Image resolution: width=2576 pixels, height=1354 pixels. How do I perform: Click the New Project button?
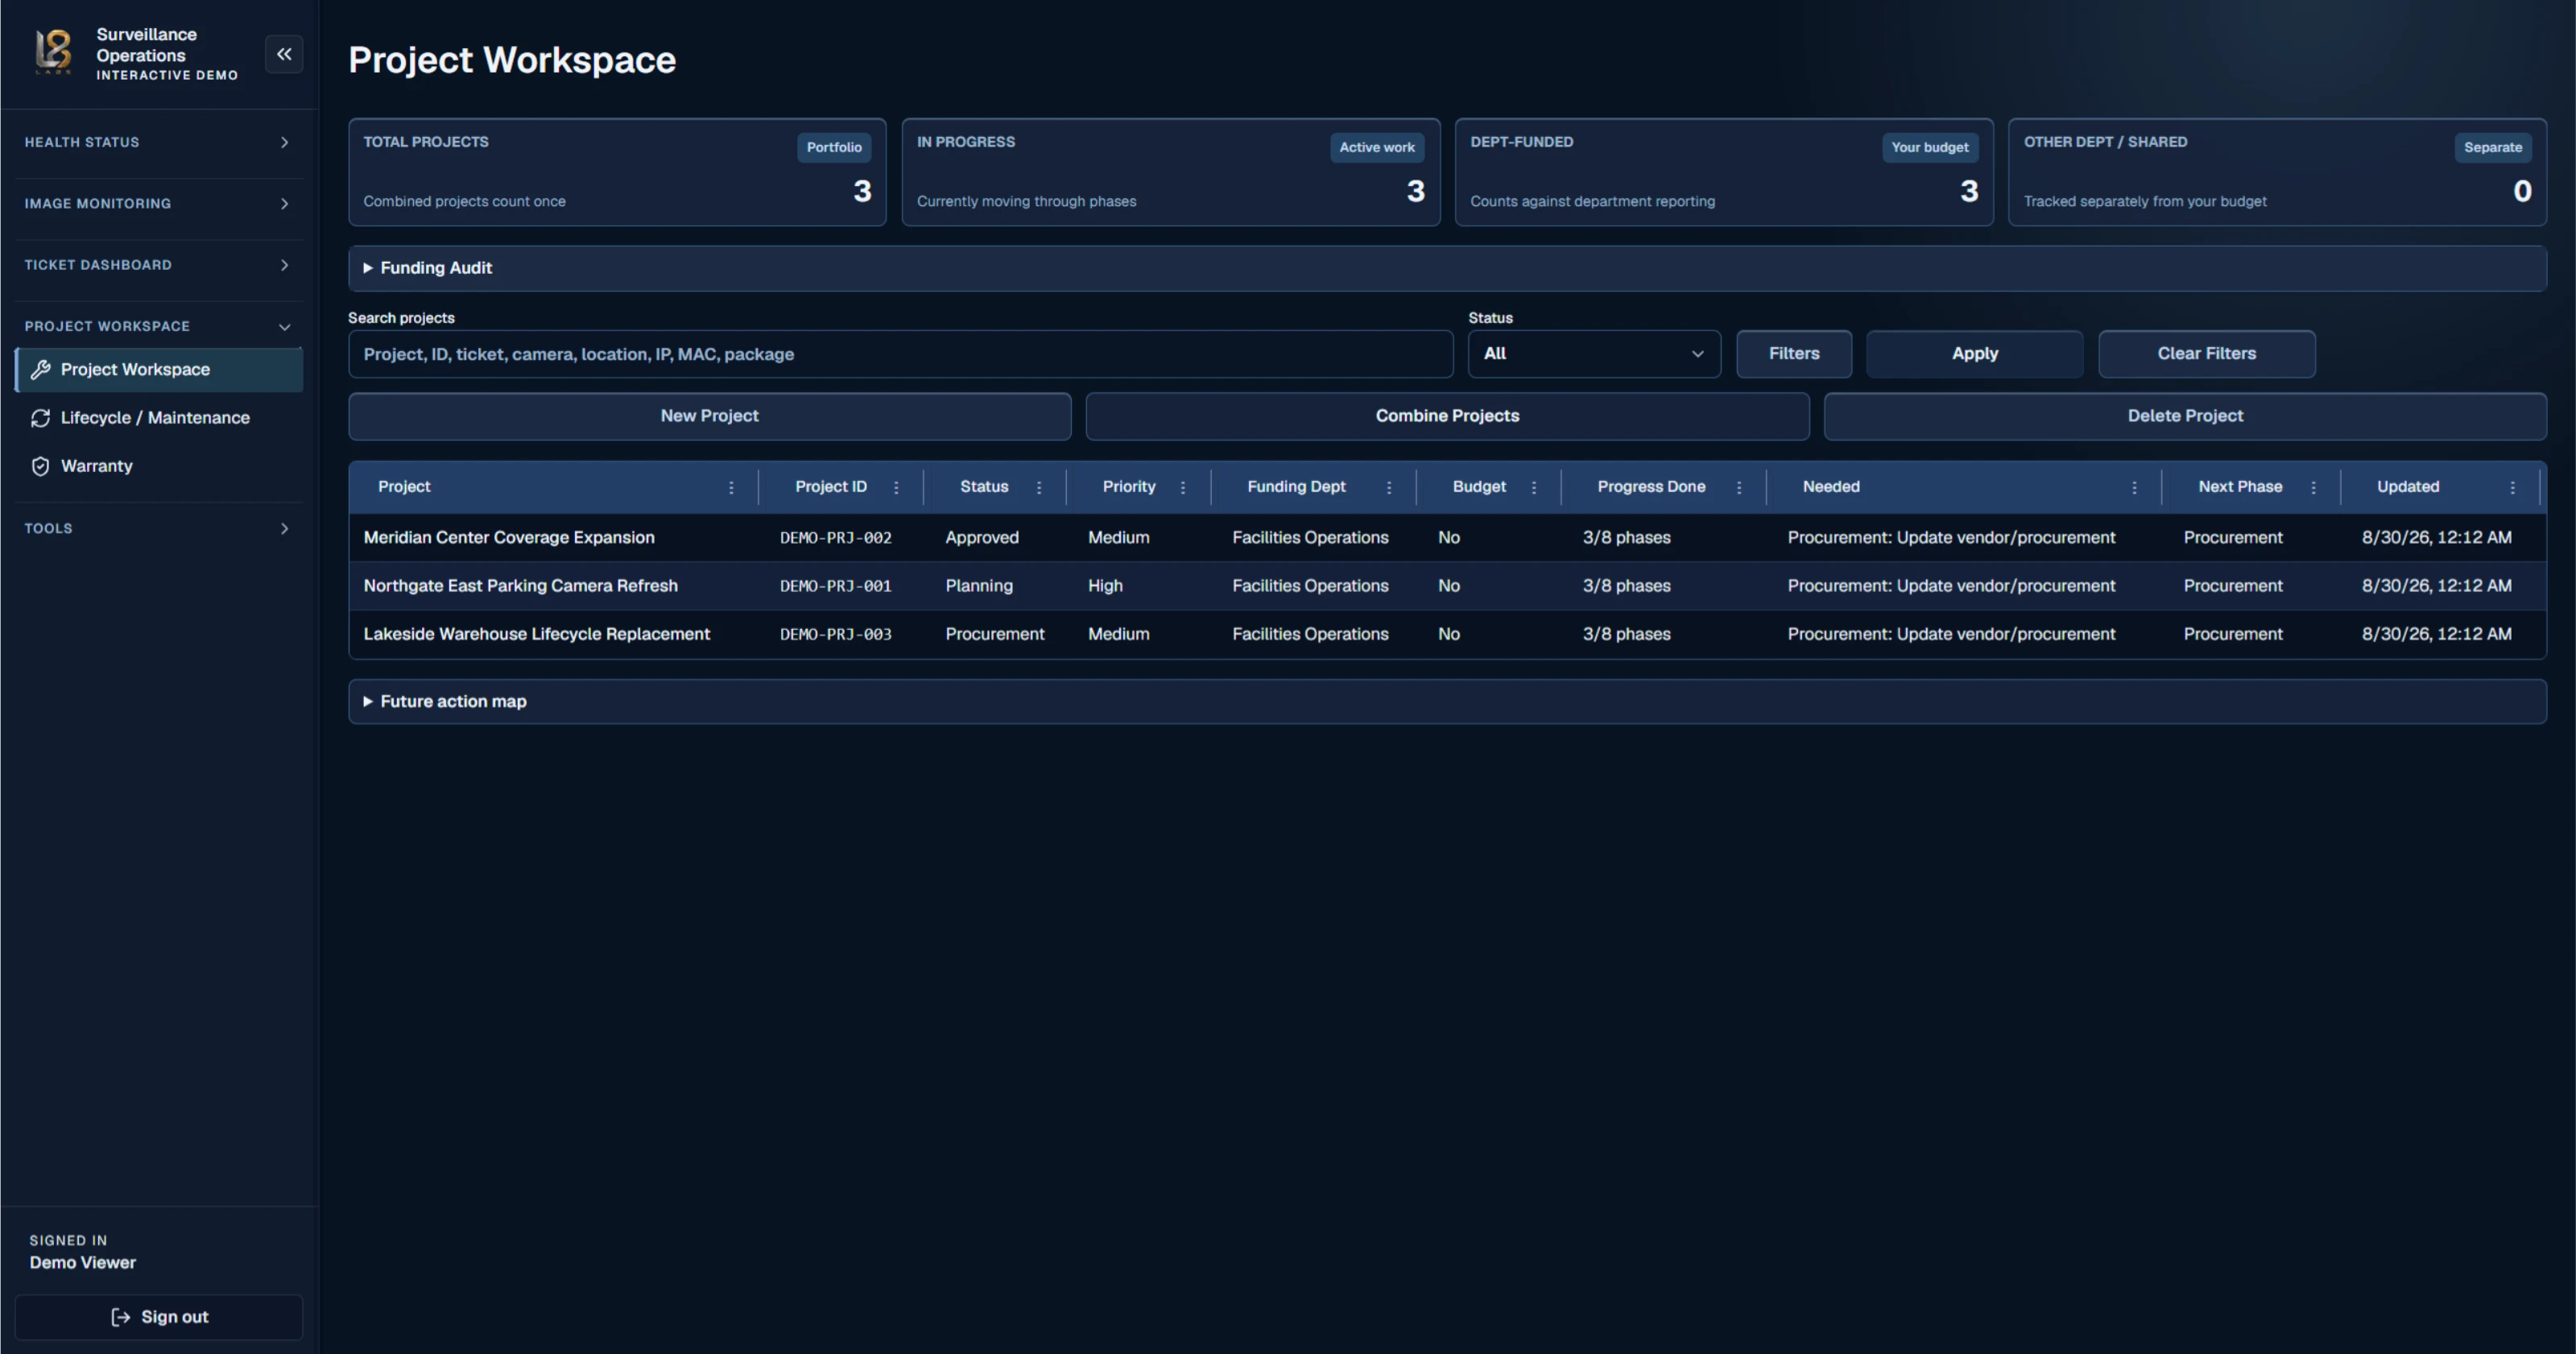pyautogui.click(x=710, y=416)
